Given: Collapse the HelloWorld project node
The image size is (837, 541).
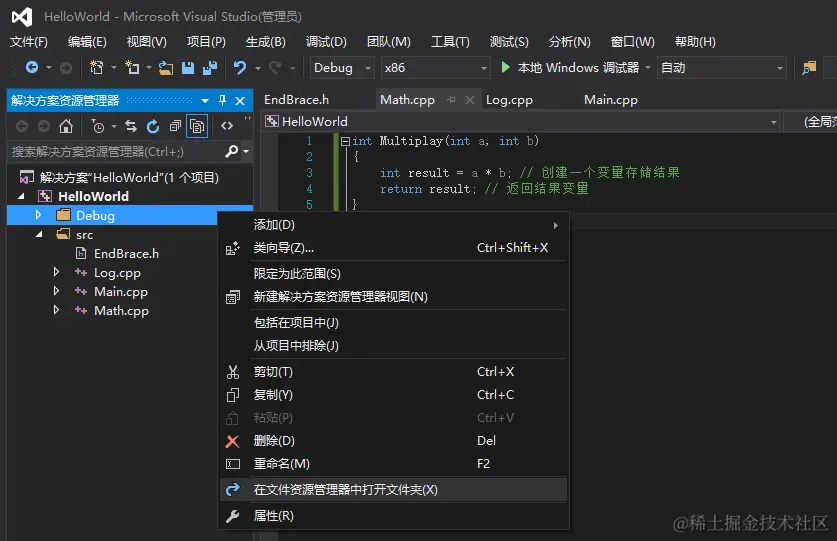Looking at the screenshot, I should tap(21, 197).
